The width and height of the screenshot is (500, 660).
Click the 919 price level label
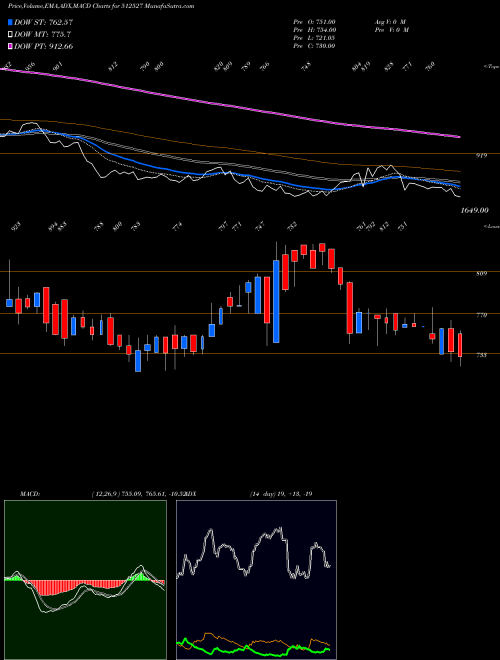tap(481, 156)
